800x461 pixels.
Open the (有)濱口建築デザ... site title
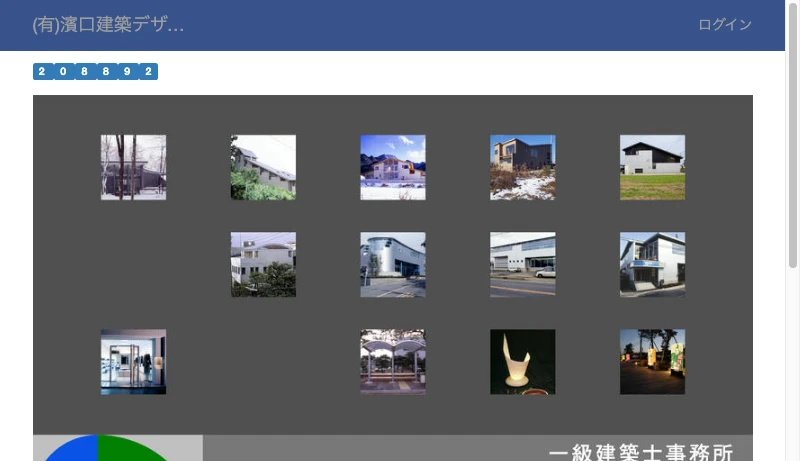coord(108,25)
